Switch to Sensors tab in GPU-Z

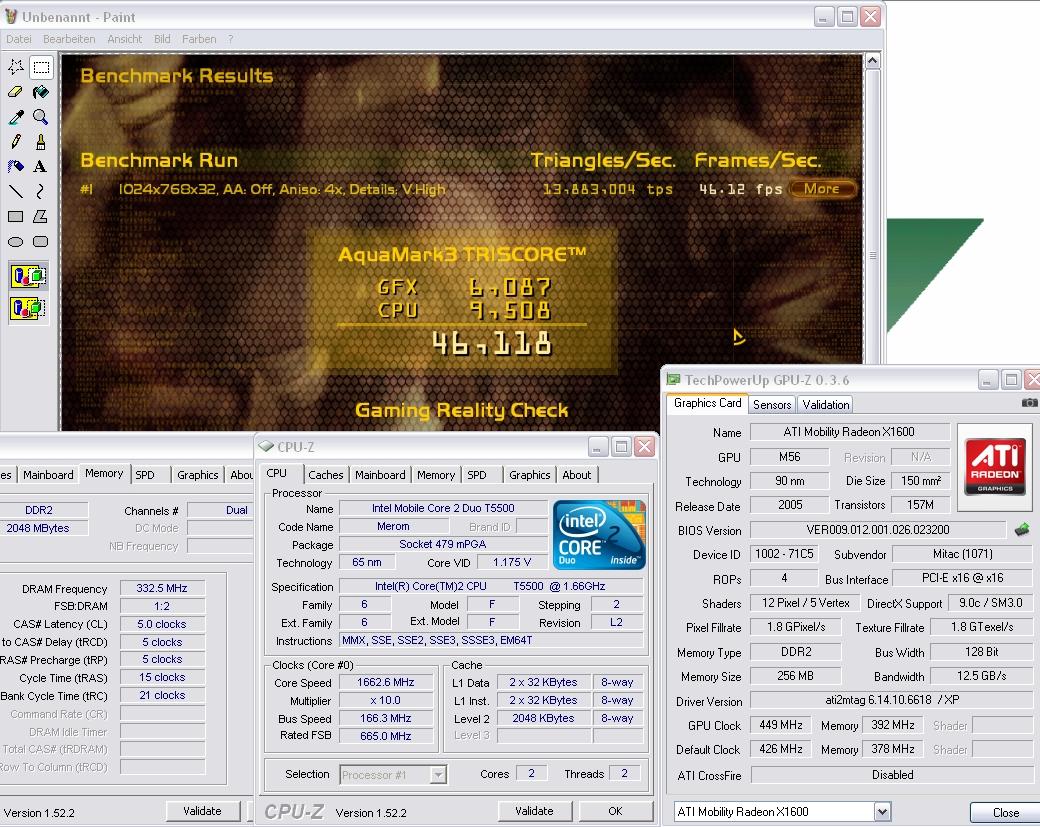click(x=772, y=405)
